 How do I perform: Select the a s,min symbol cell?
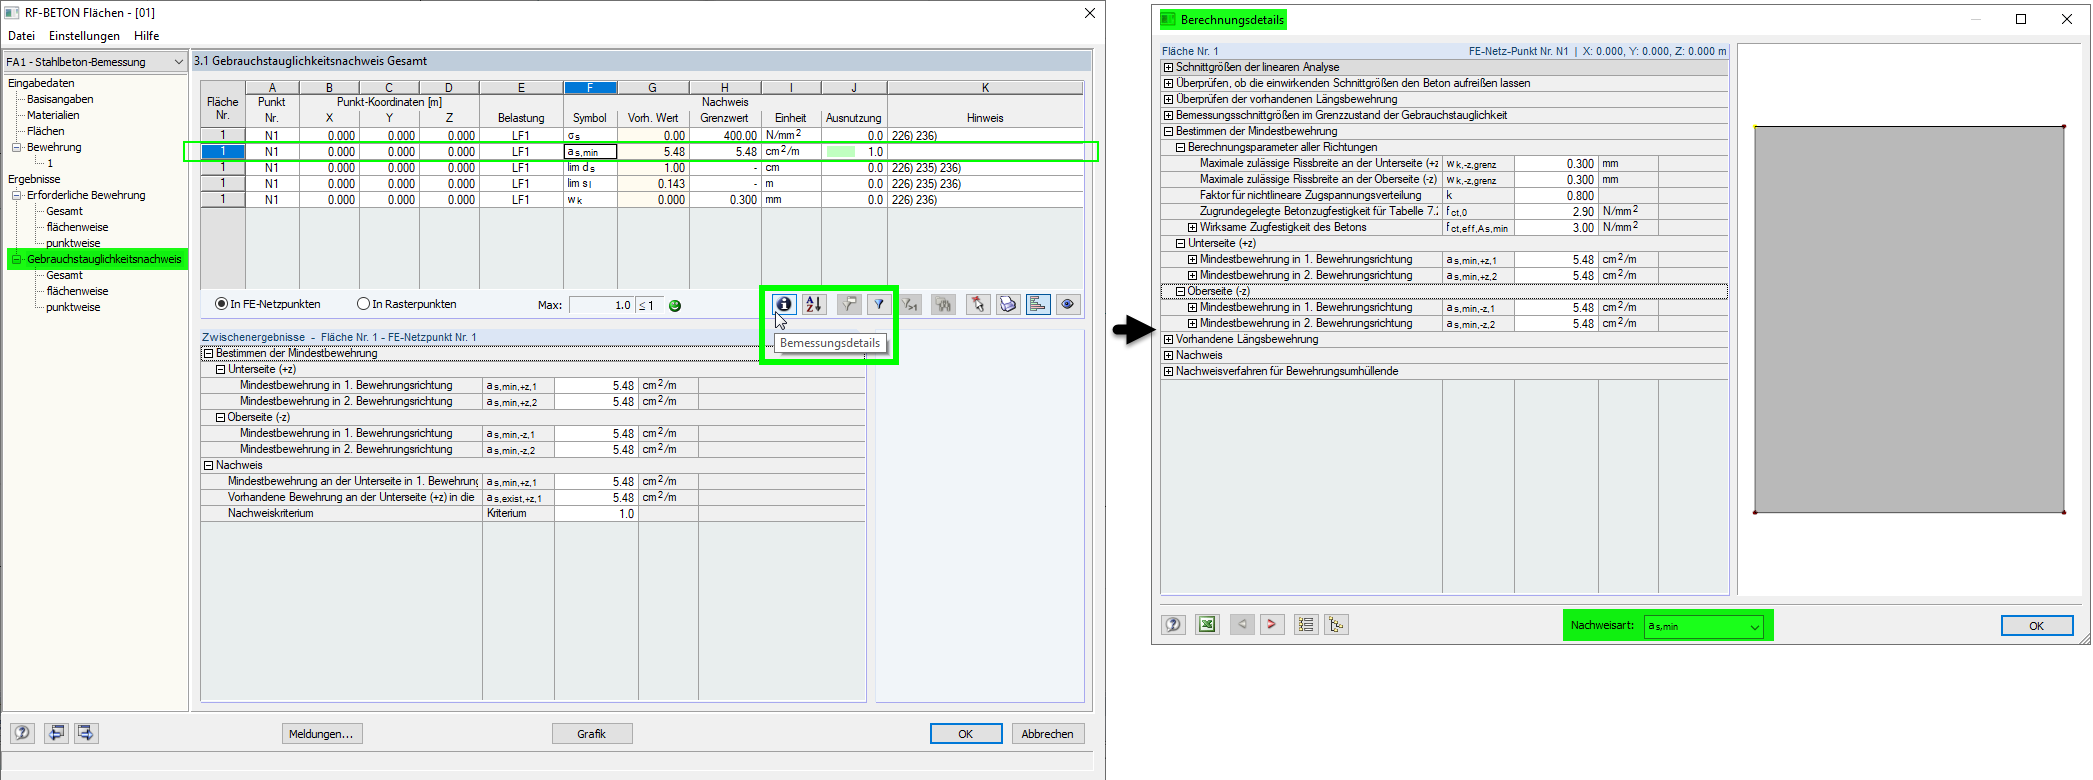[590, 152]
